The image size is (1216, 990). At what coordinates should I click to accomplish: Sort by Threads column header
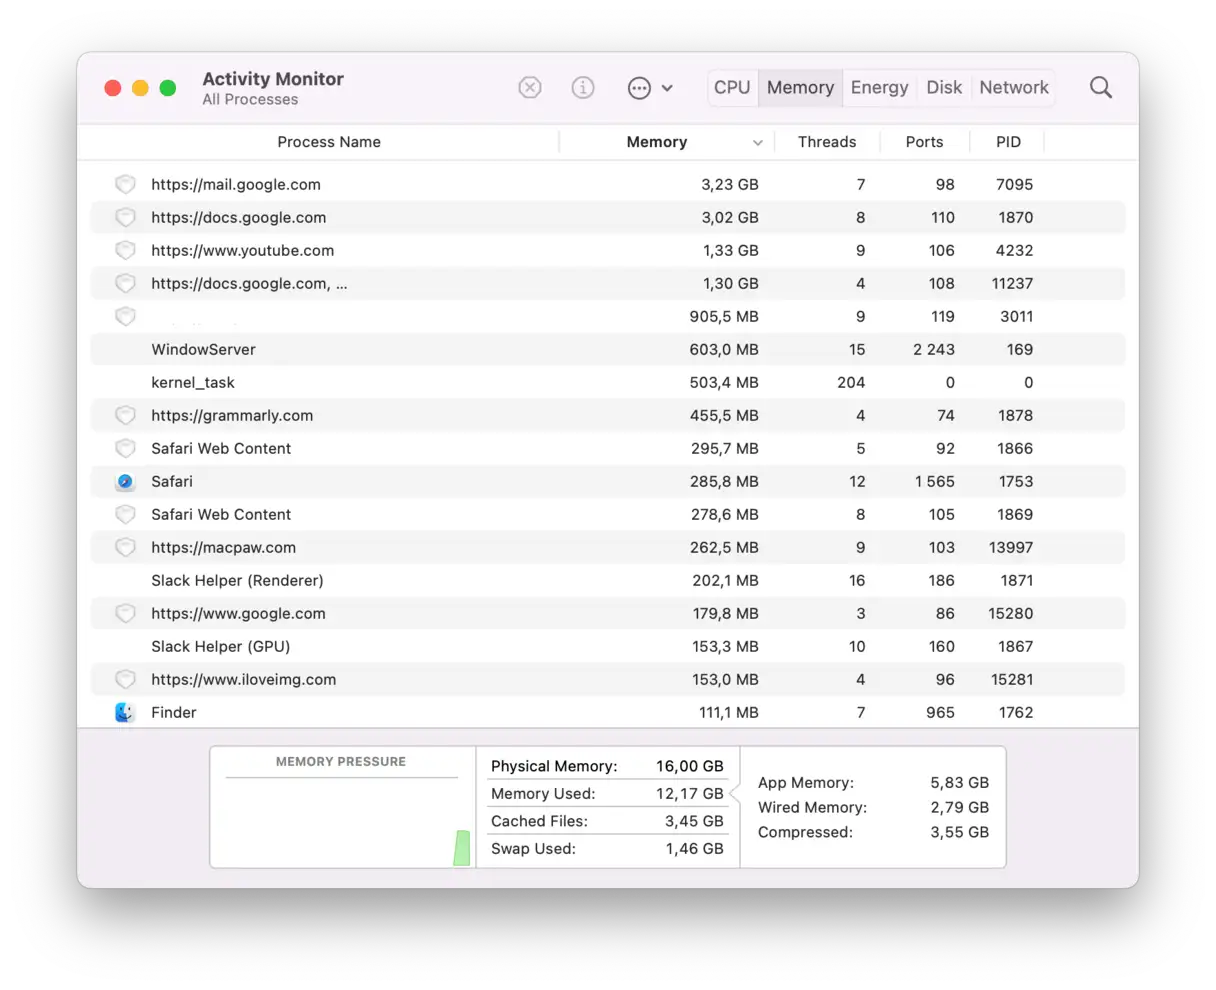826,142
